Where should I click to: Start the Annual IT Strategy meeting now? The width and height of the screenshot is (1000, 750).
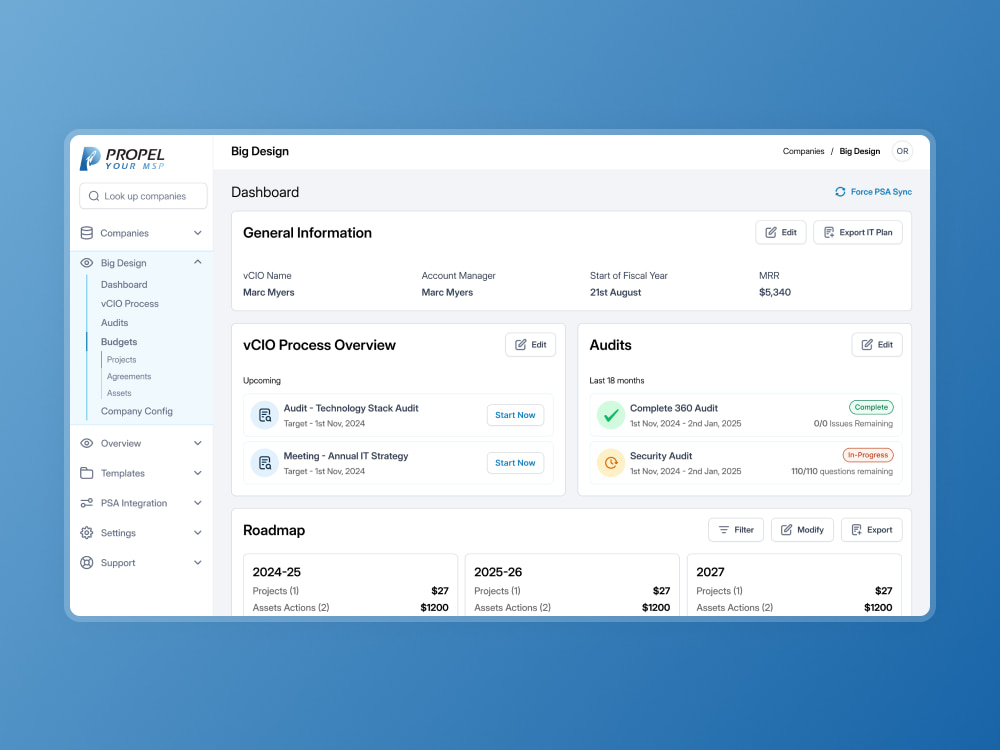[515, 463]
